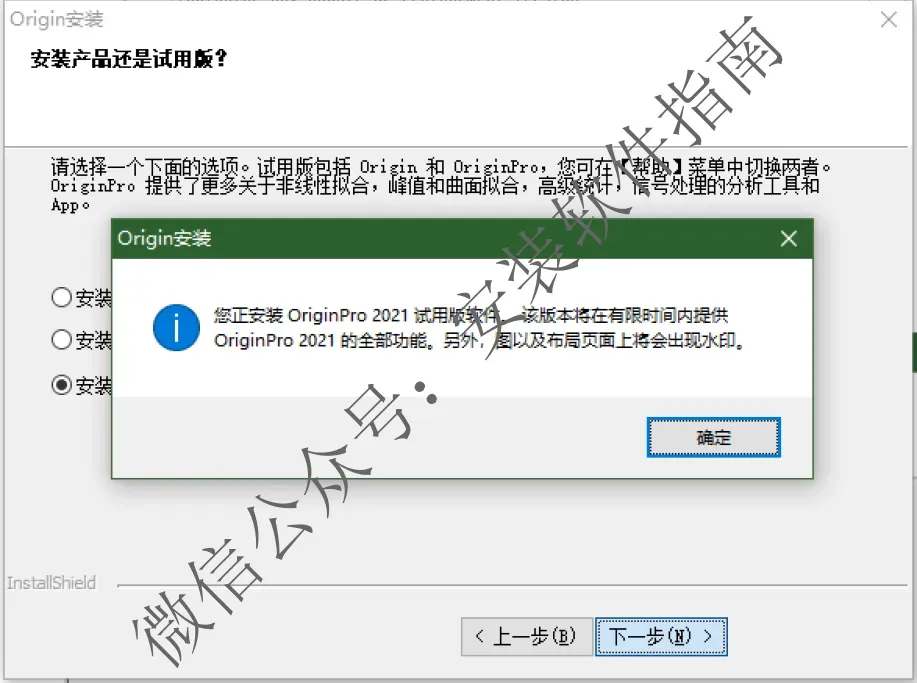Click the InstallShield label

tap(51, 583)
